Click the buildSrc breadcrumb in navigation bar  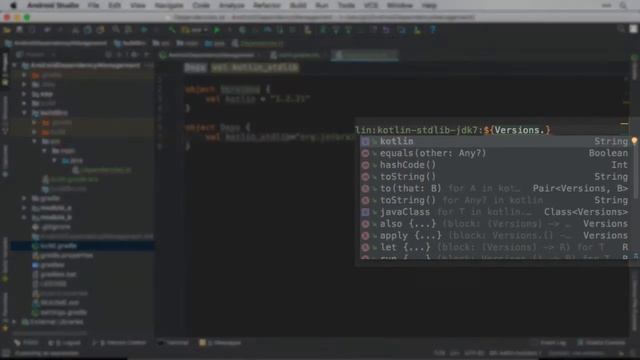130,43
